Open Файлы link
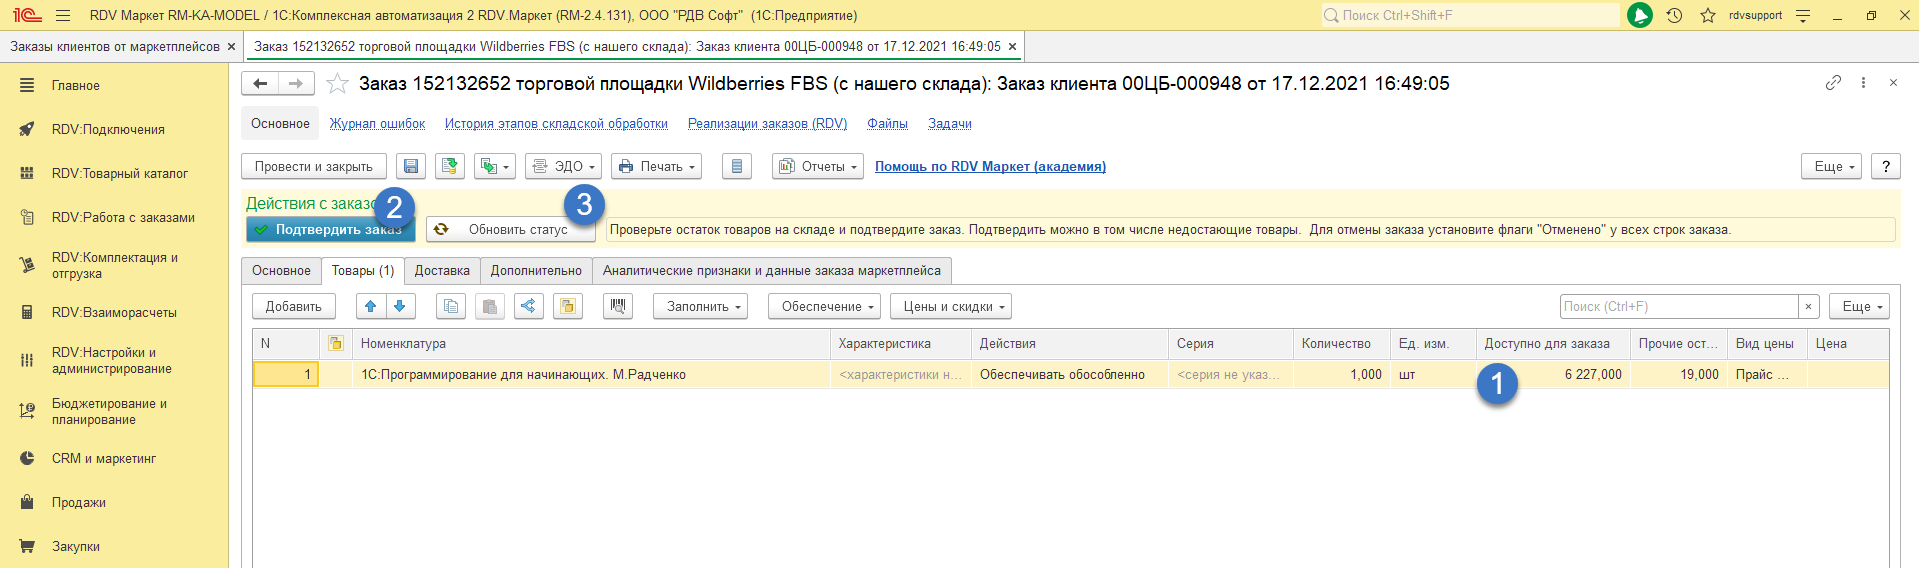This screenshot has height=568, width=1919. click(x=887, y=124)
